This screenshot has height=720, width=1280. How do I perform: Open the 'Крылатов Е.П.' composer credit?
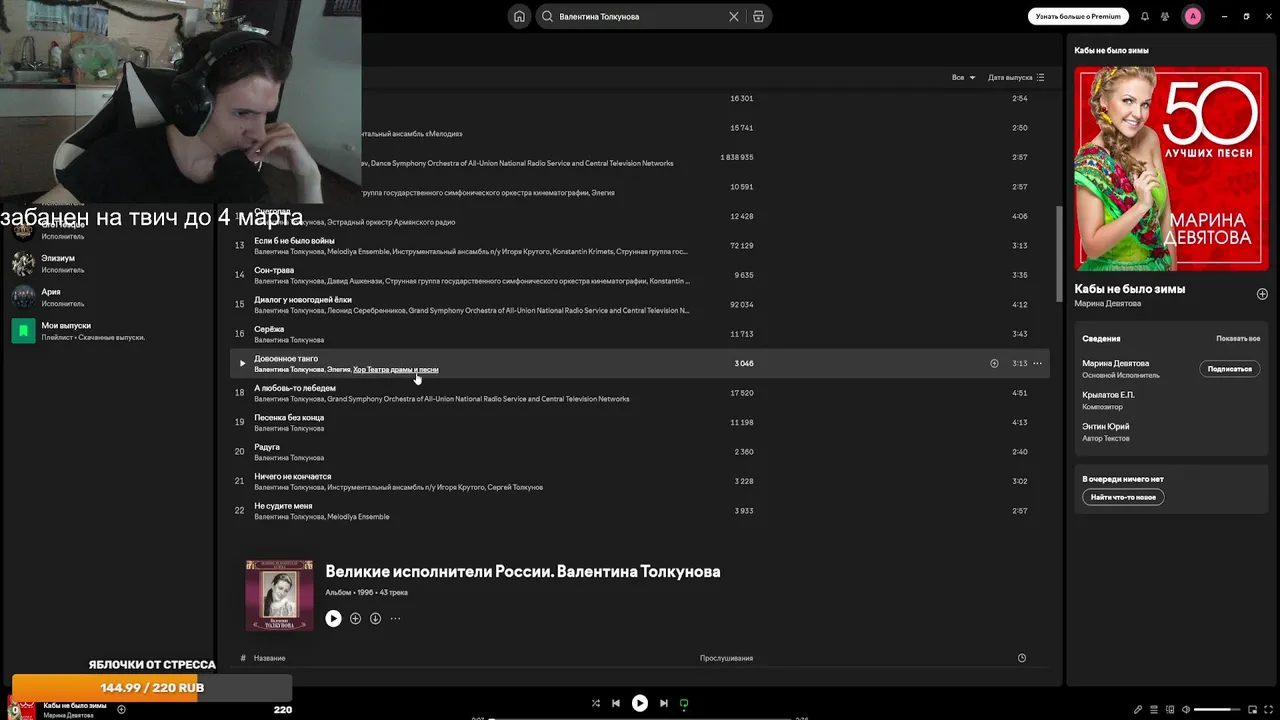click(x=1108, y=395)
